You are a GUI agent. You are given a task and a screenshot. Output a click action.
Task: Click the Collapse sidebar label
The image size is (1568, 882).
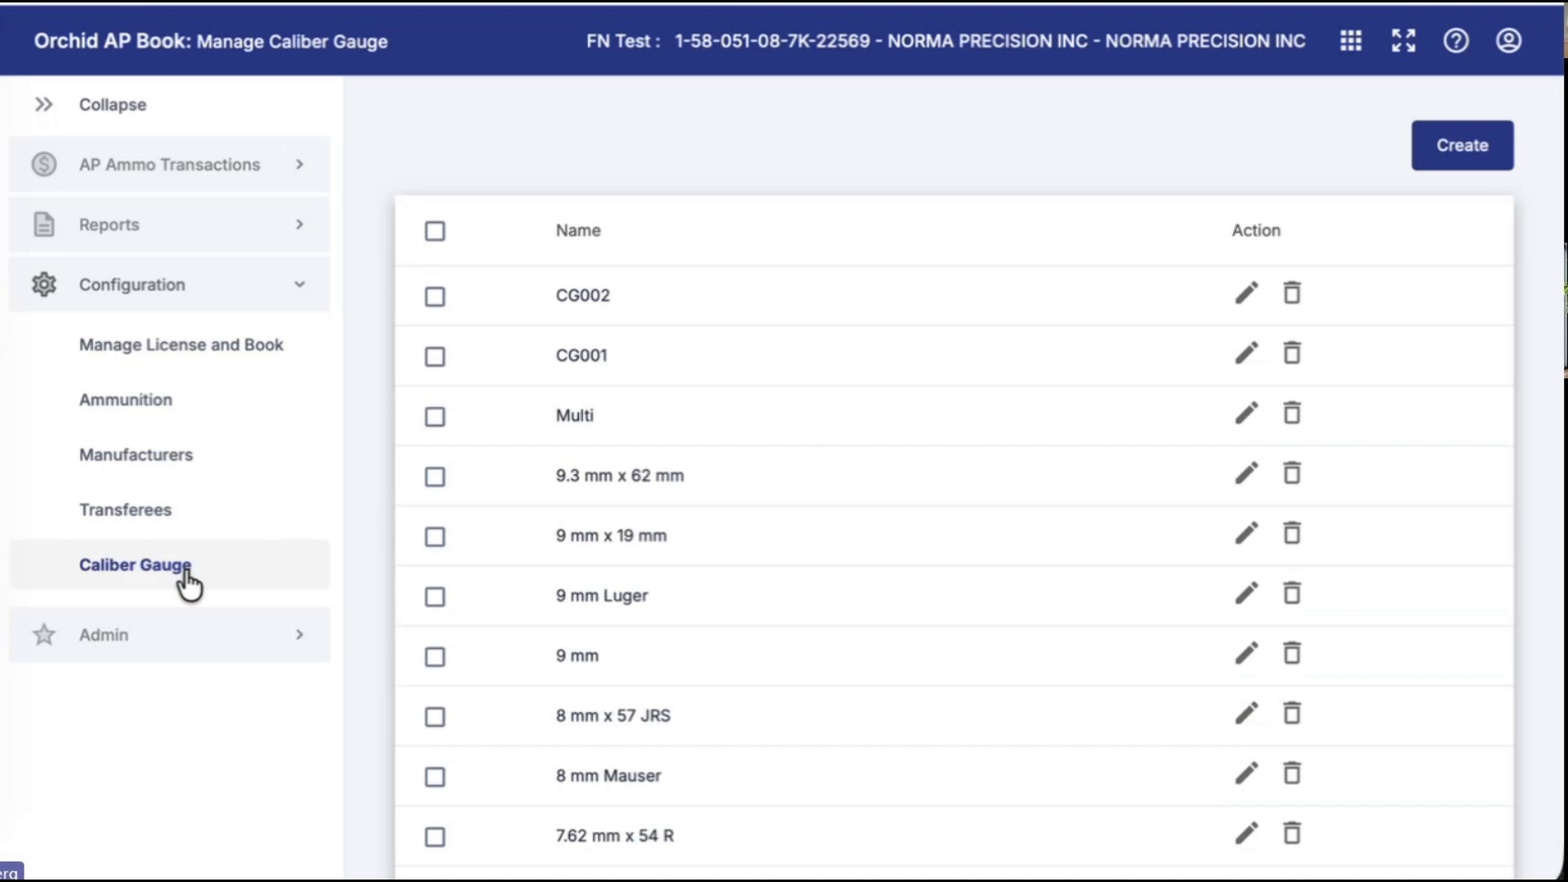coord(113,104)
